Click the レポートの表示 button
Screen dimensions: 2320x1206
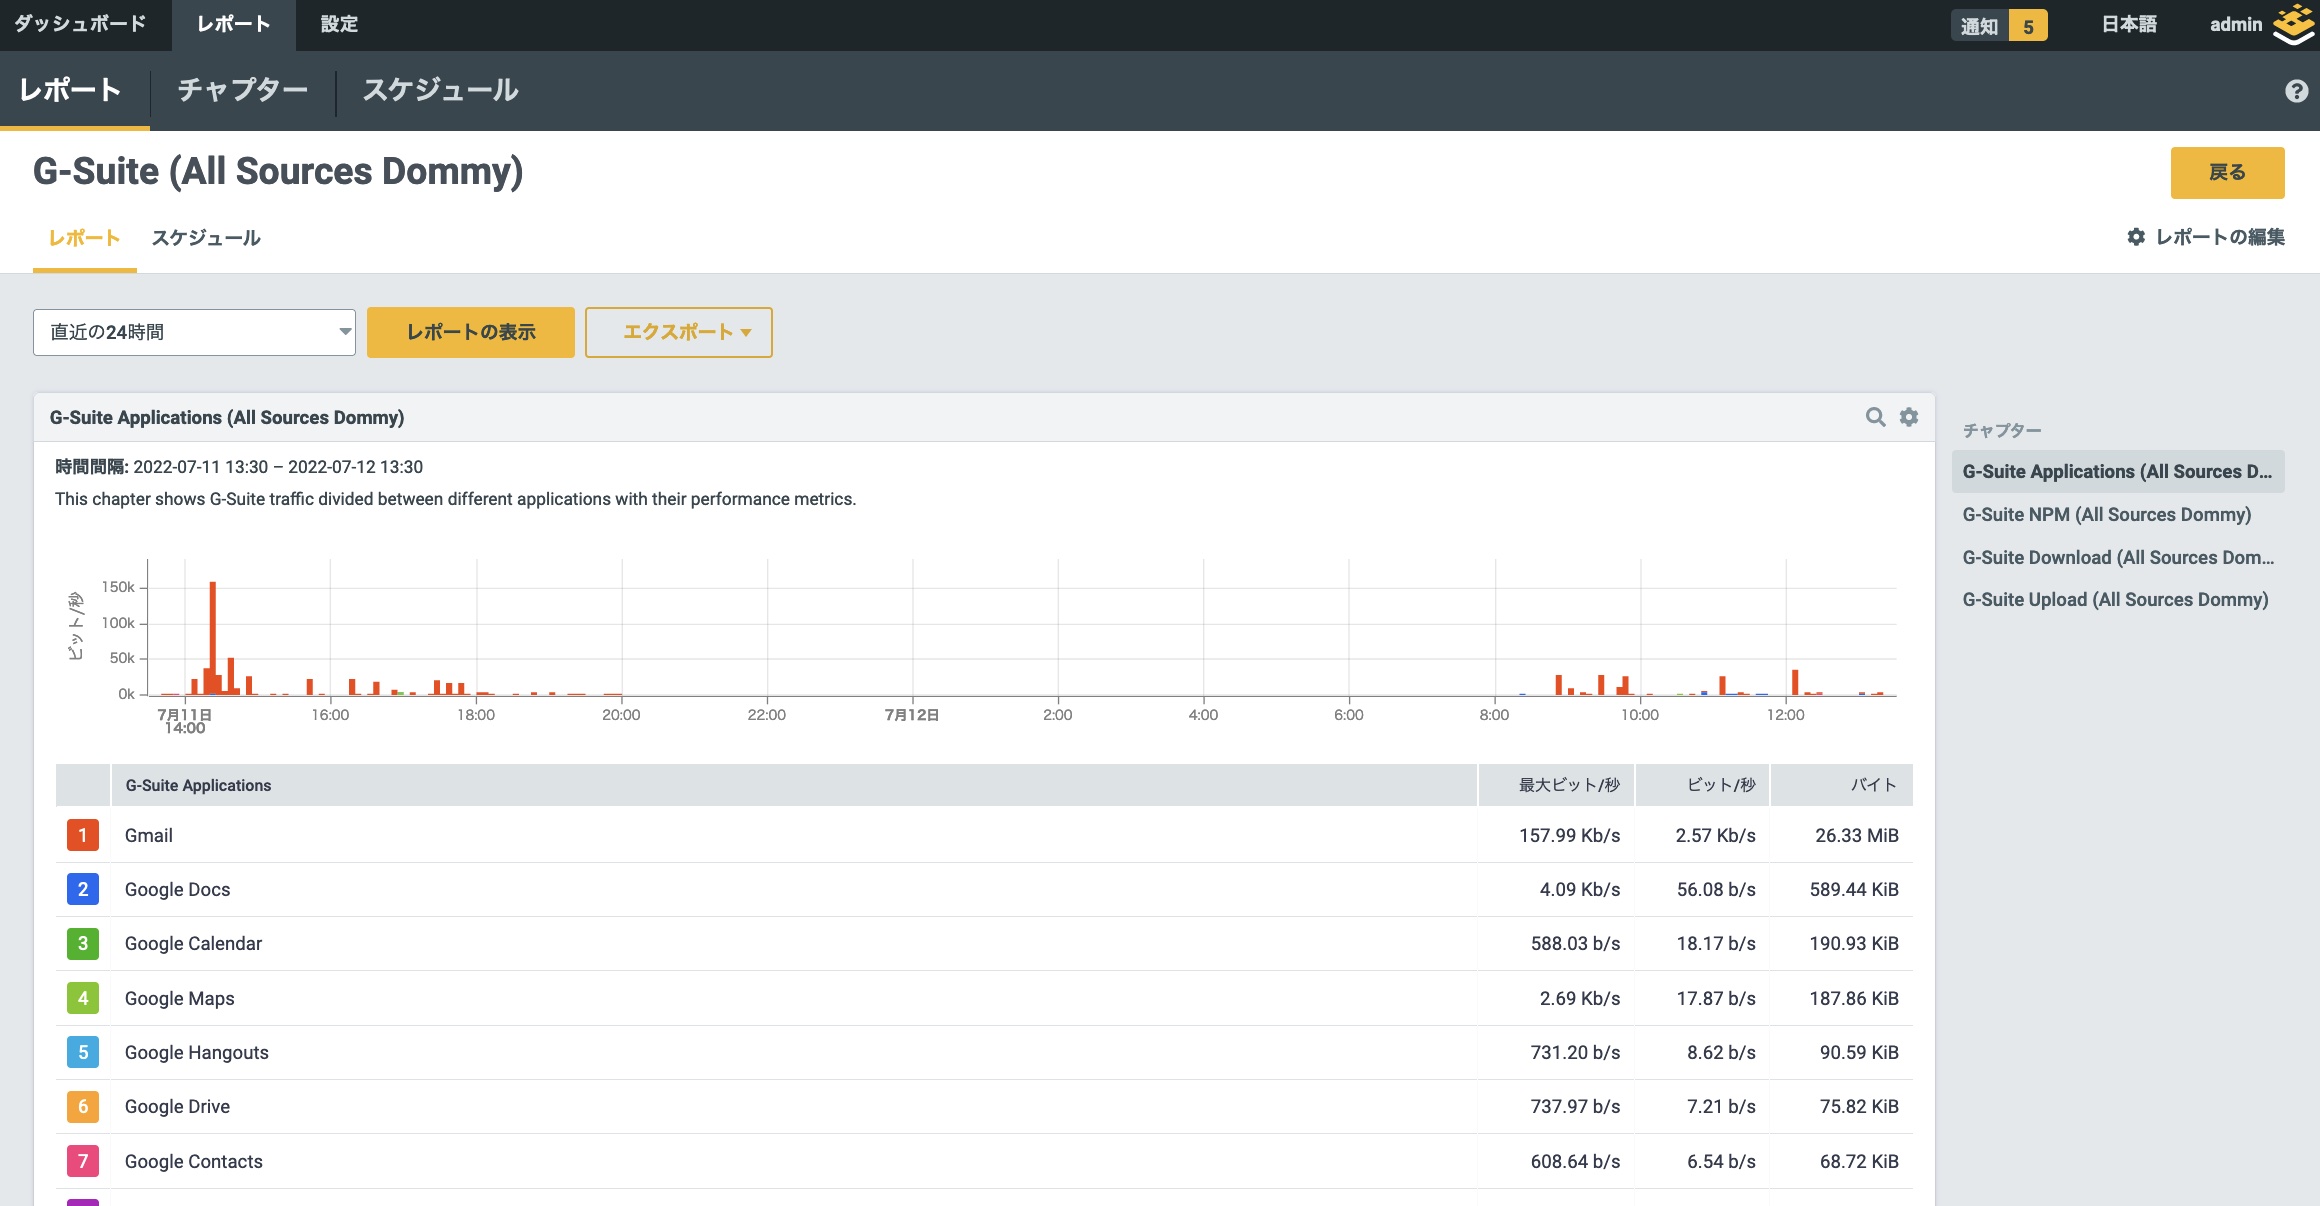coord(470,332)
